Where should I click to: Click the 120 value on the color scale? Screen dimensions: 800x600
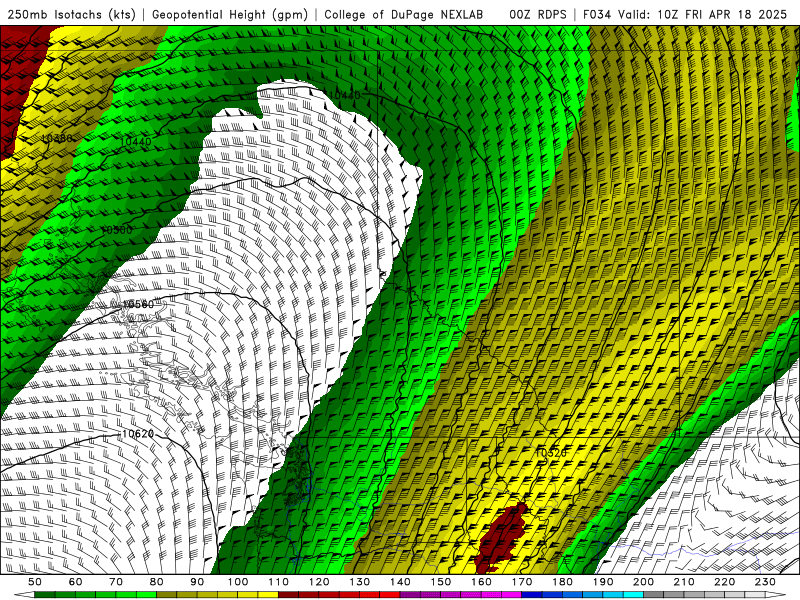(319, 582)
